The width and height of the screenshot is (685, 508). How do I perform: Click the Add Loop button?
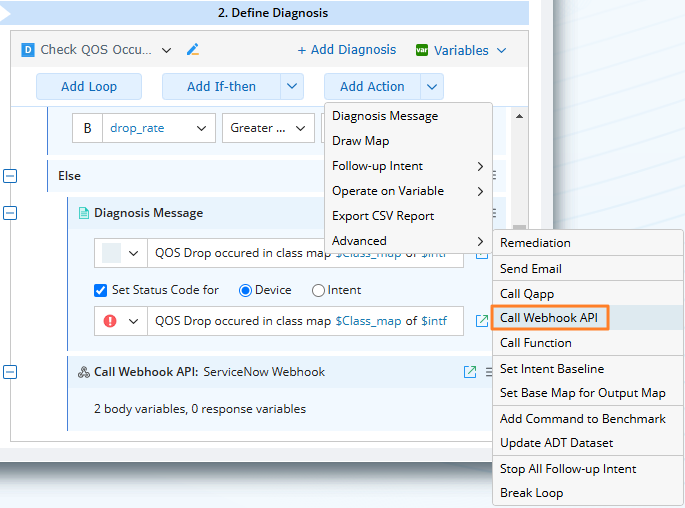[x=89, y=87]
